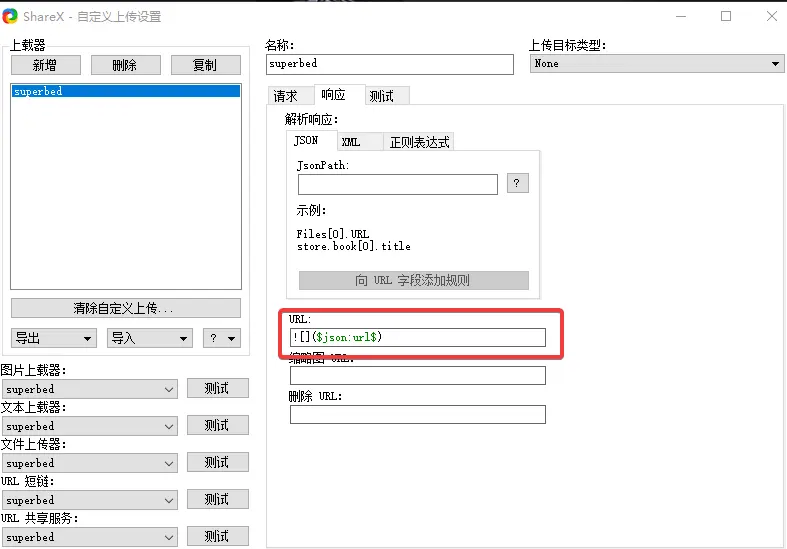
Task: Click the ? help button beside JsonPath
Action: click(x=517, y=183)
